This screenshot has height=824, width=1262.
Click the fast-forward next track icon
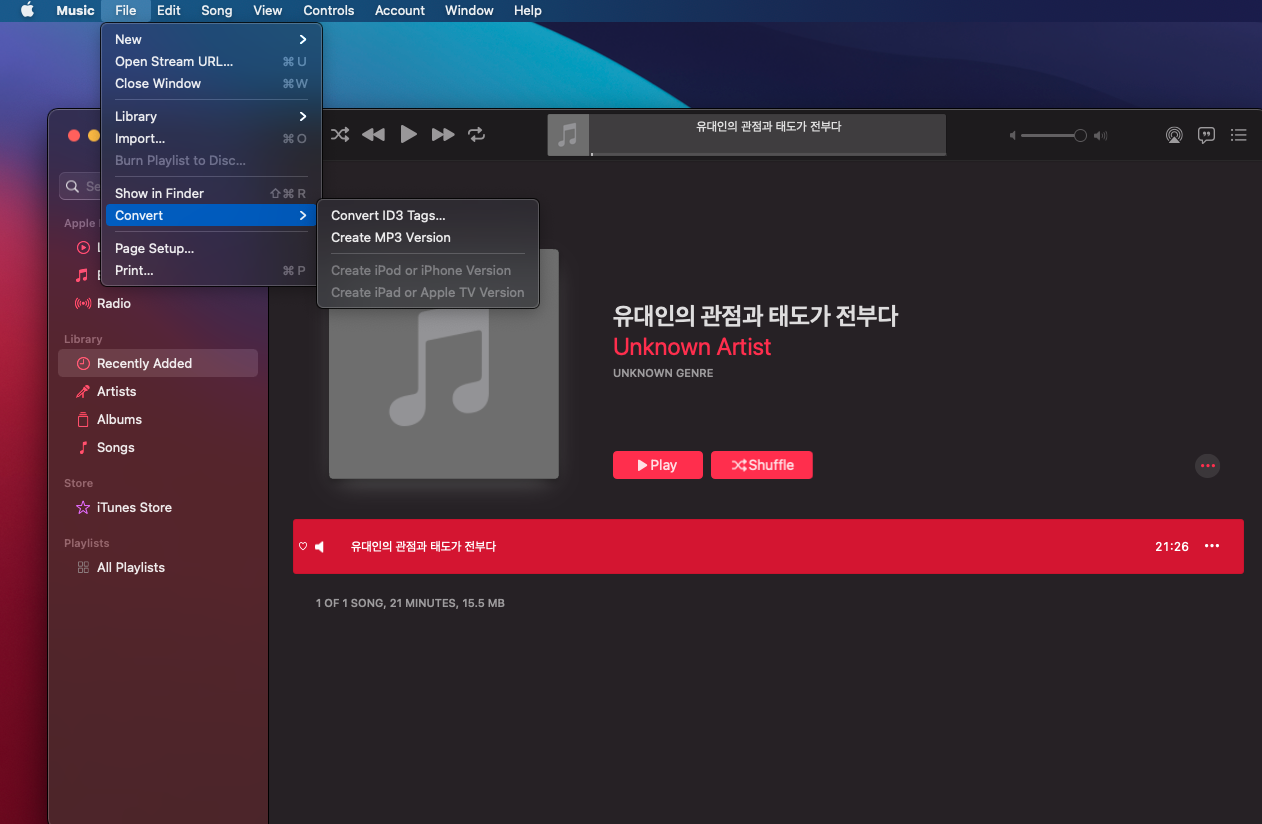(x=443, y=134)
